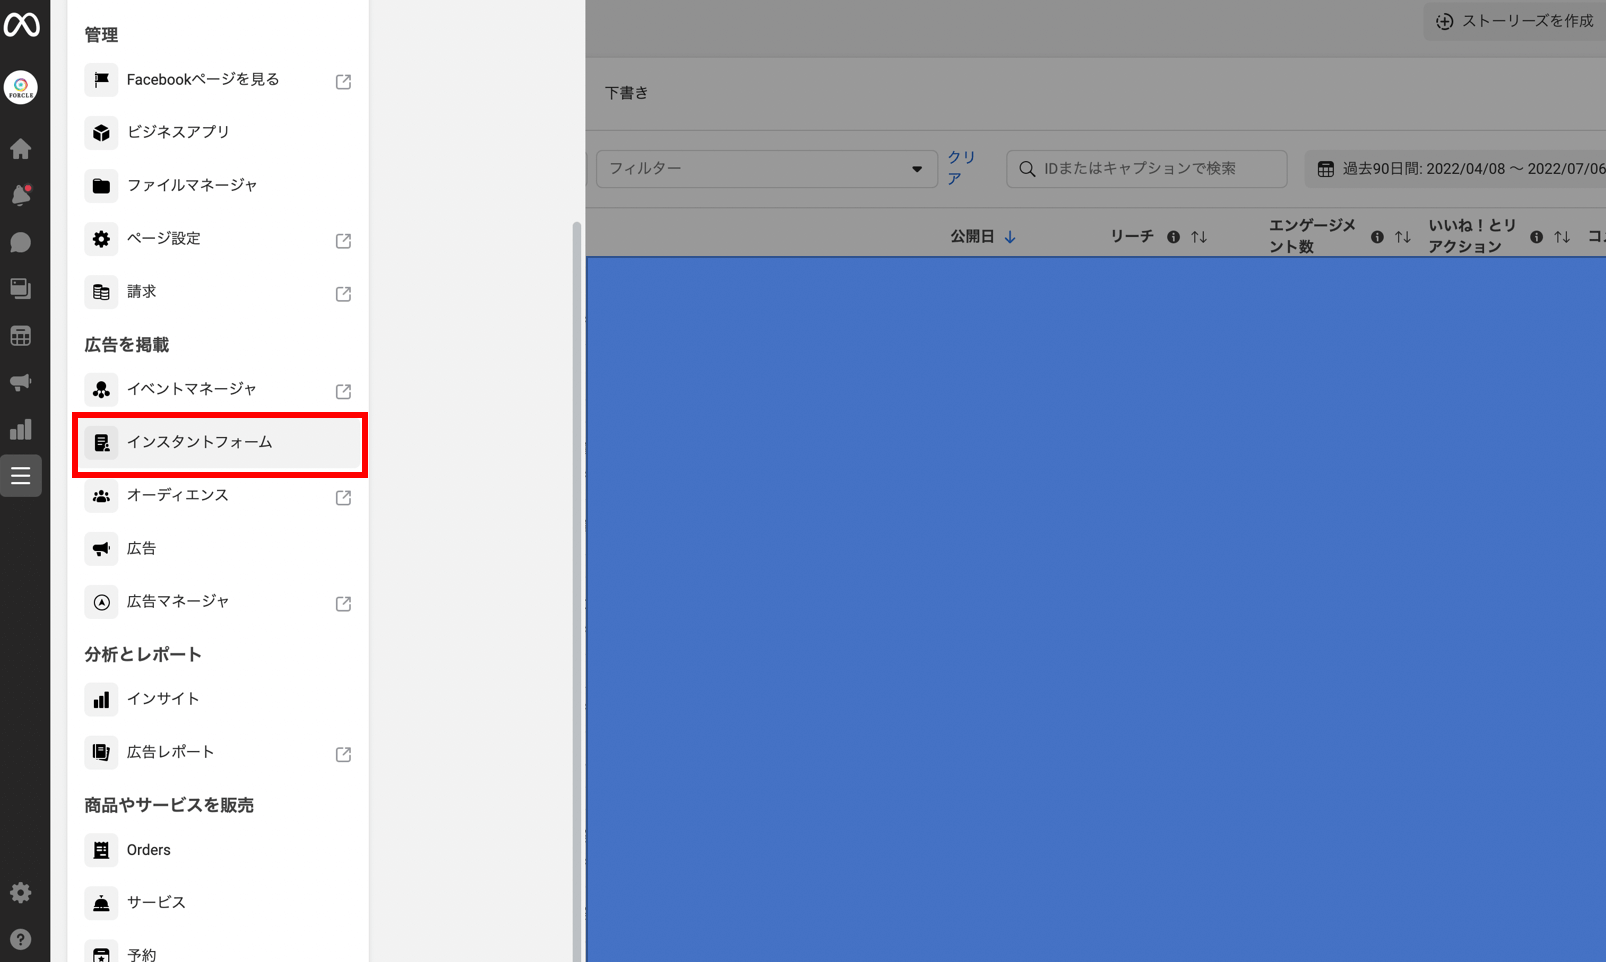Click external link icon beside 請求
The image size is (1606, 962).
pyautogui.click(x=343, y=293)
